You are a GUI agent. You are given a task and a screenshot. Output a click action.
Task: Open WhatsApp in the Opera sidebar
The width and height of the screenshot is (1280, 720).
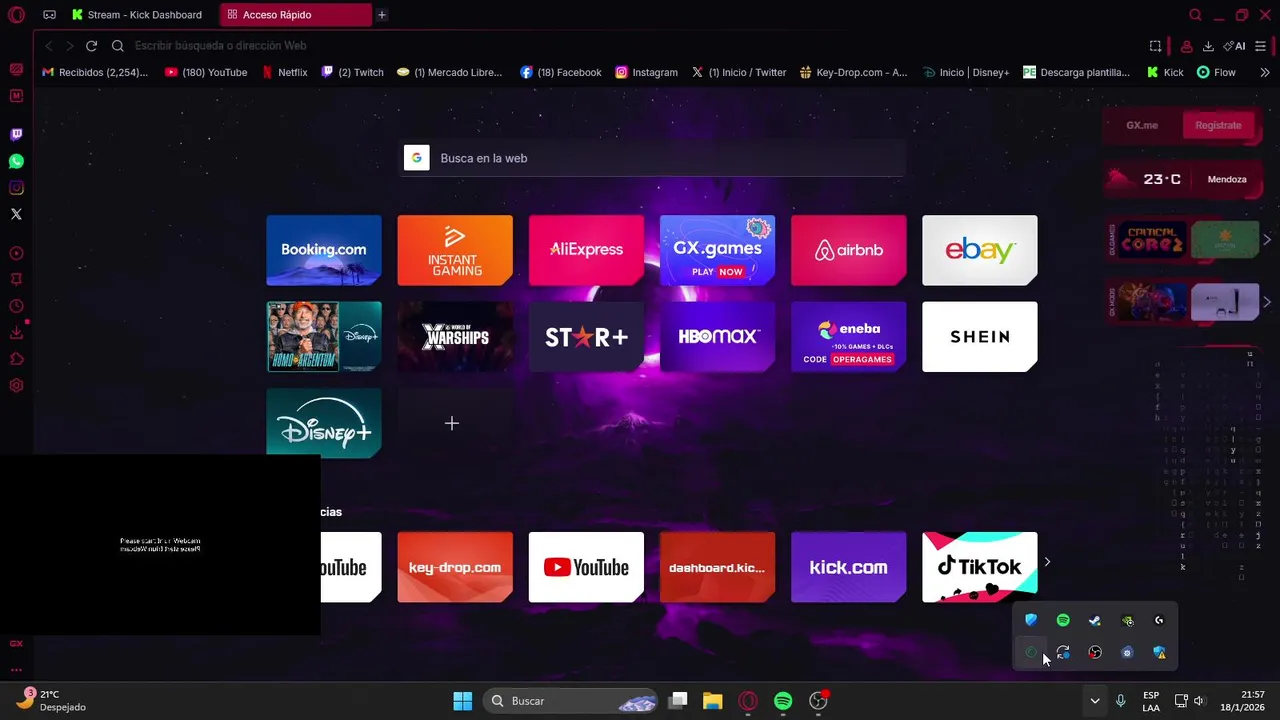coord(16,161)
